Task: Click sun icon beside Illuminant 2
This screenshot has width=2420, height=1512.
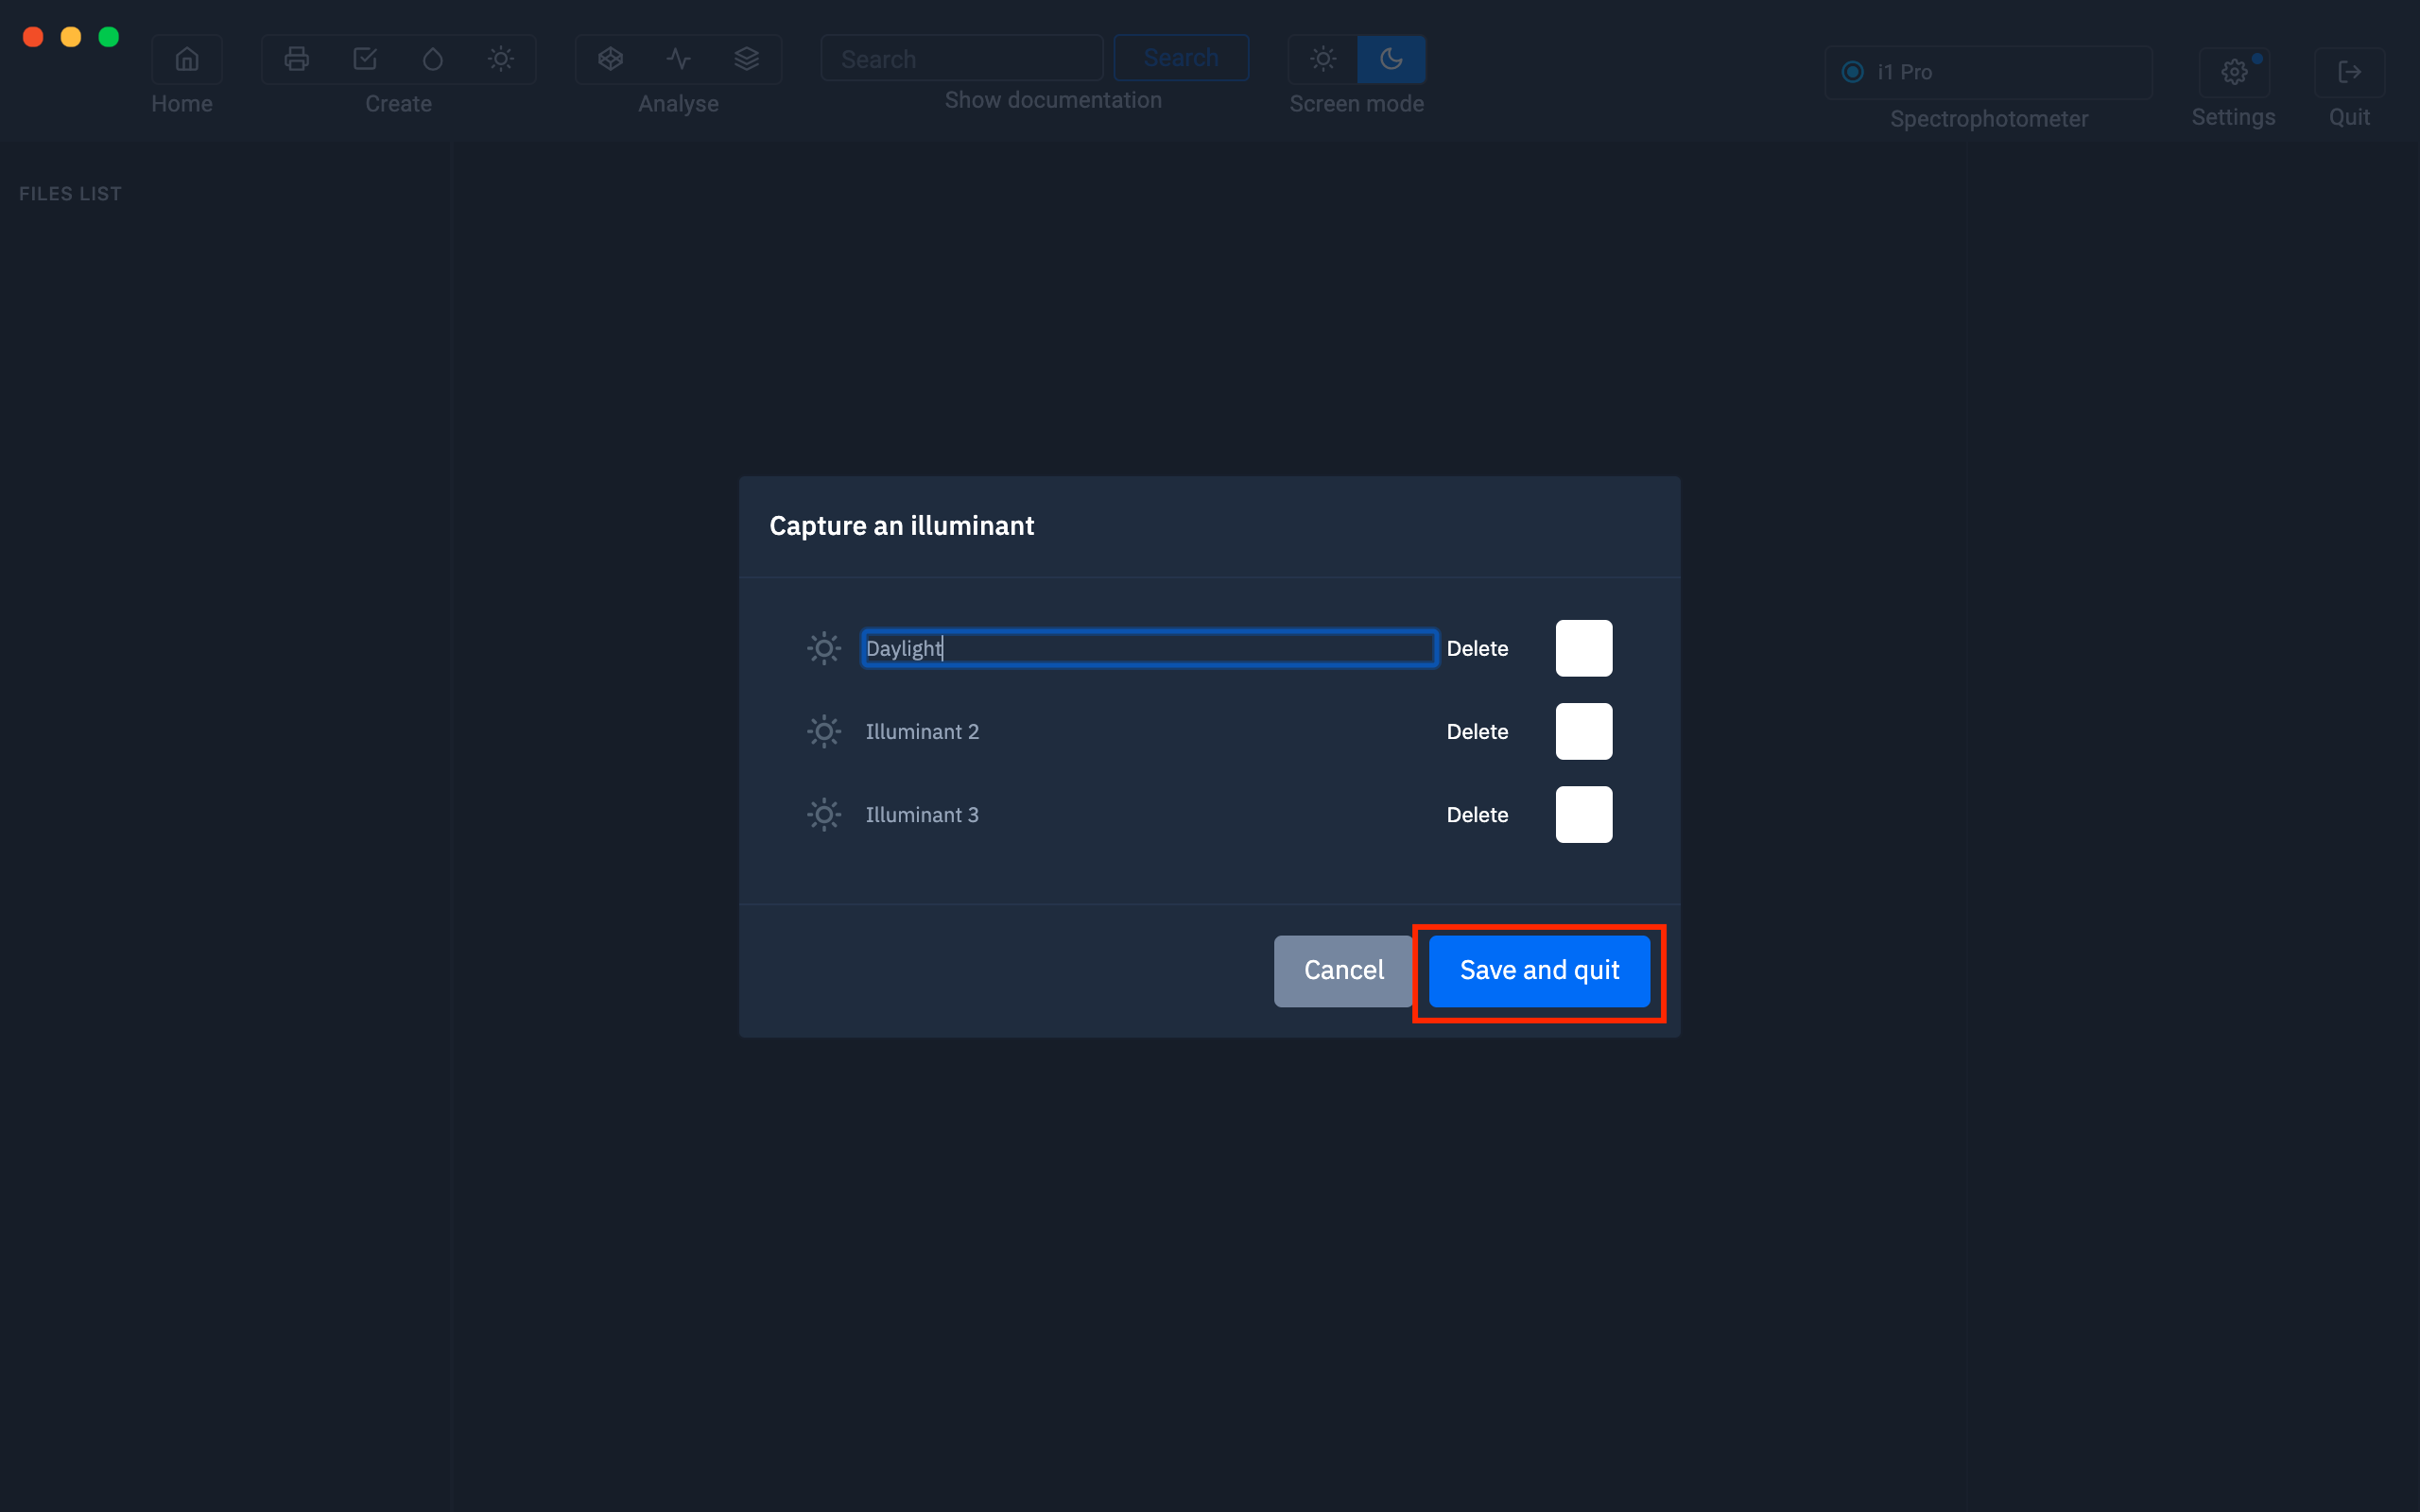Action: (824, 731)
